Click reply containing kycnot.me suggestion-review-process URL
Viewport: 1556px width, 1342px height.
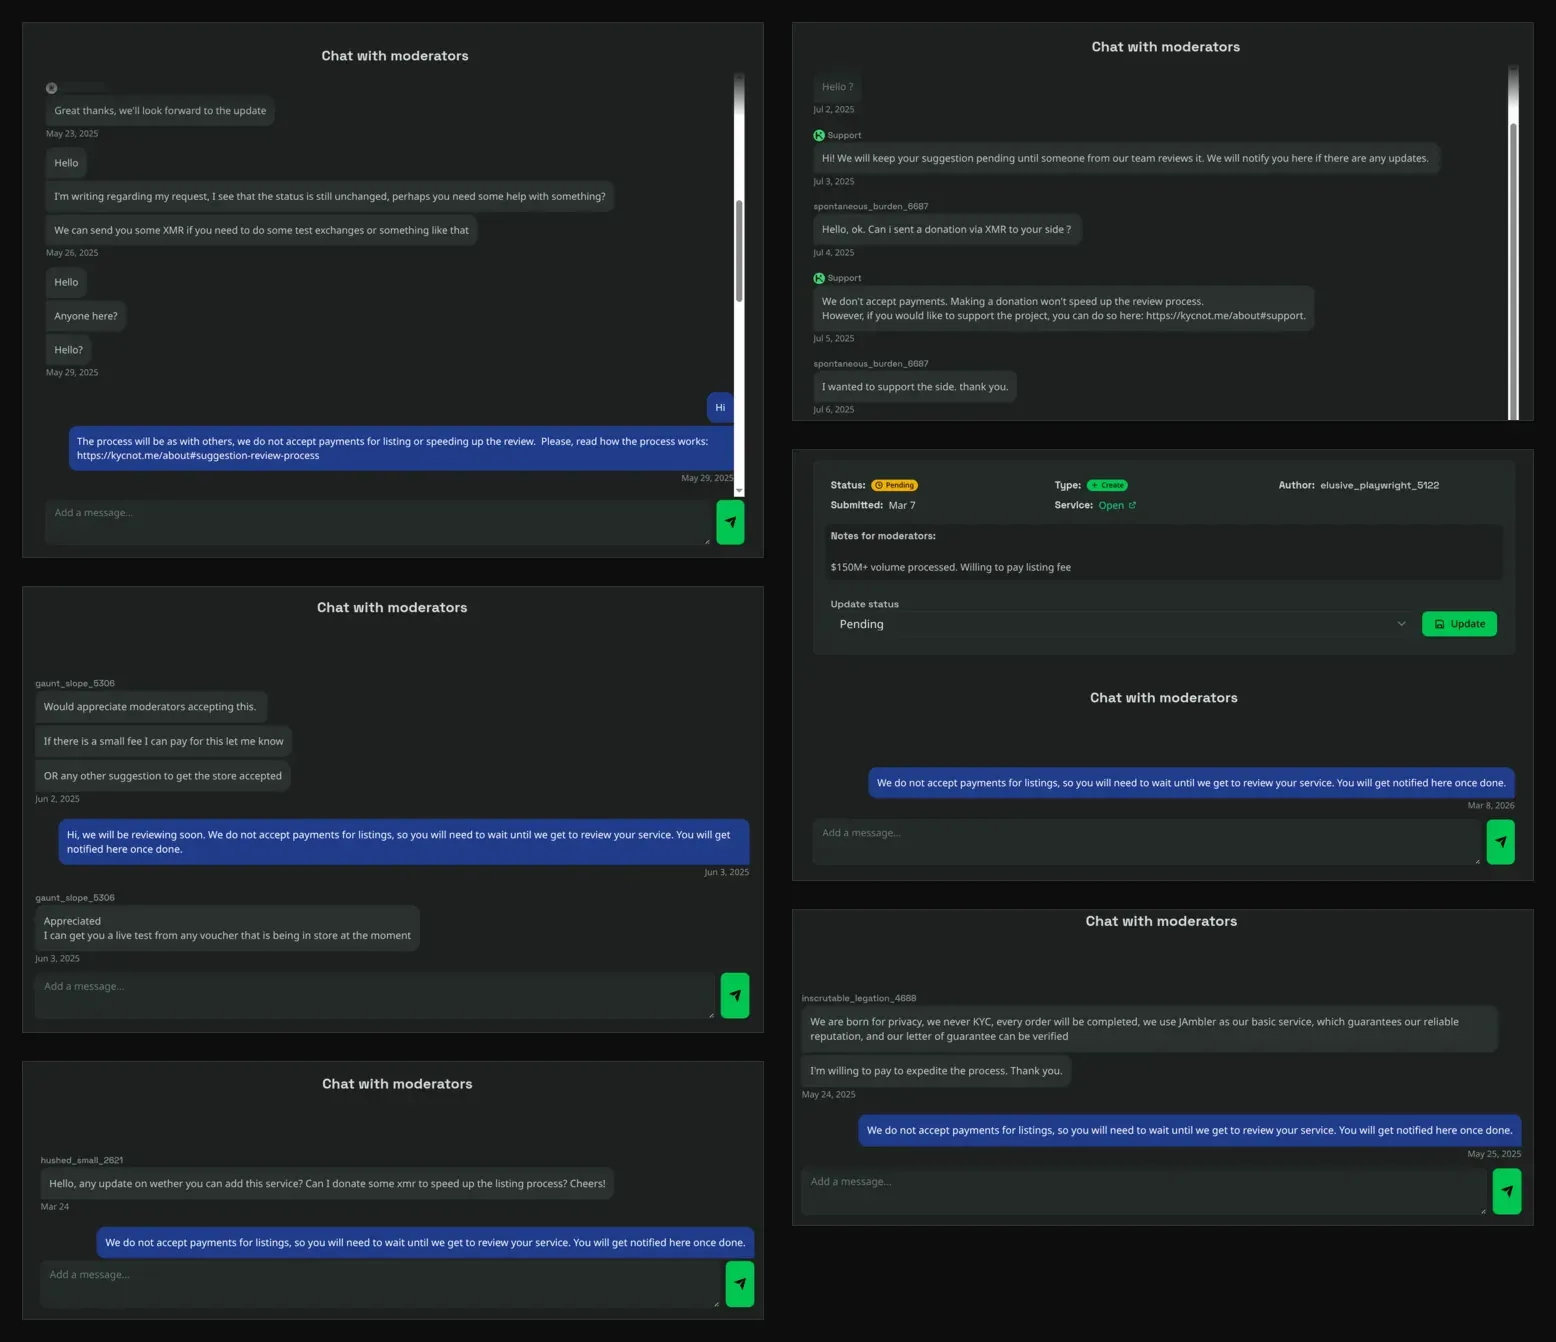[401, 448]
